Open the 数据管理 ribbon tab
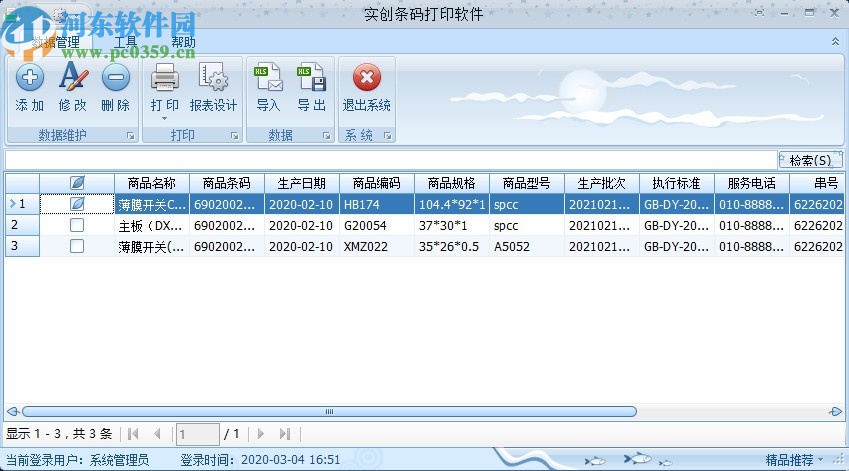Screen dimensions: 849x471 56,42
